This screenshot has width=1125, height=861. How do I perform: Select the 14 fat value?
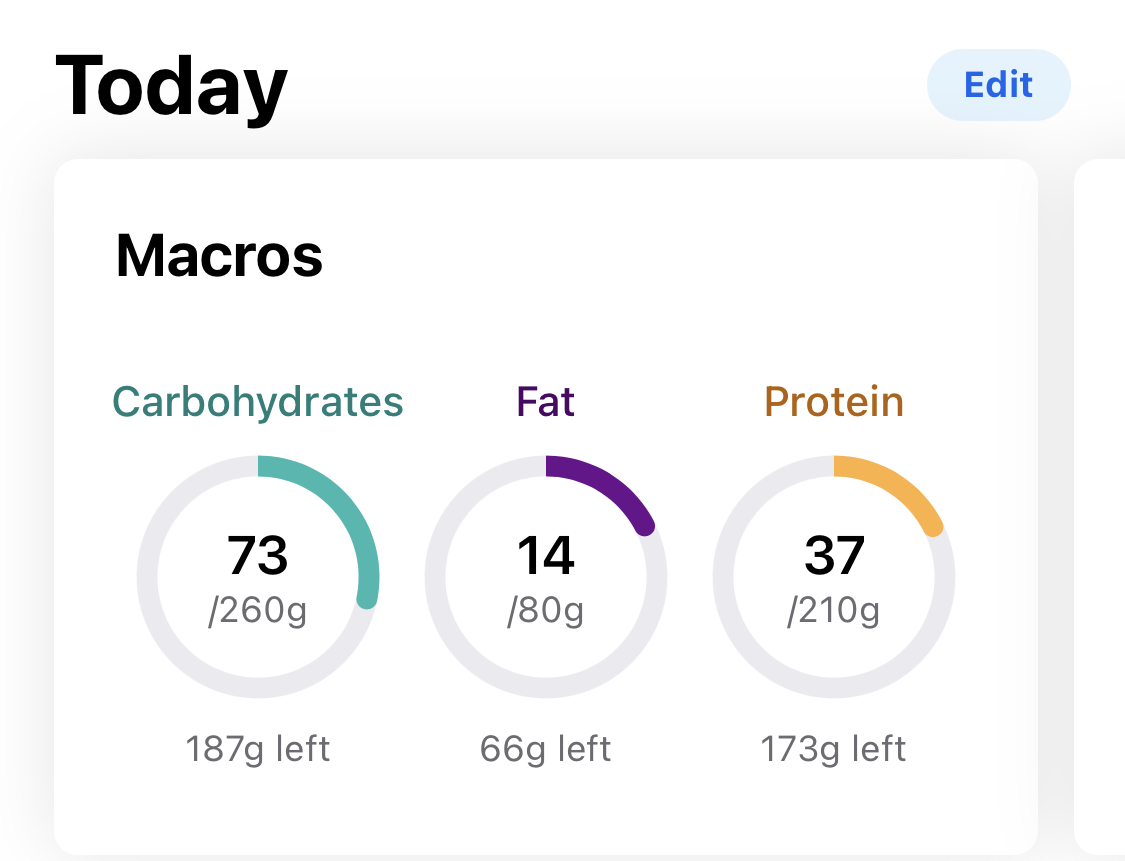[x=546, y=558]
